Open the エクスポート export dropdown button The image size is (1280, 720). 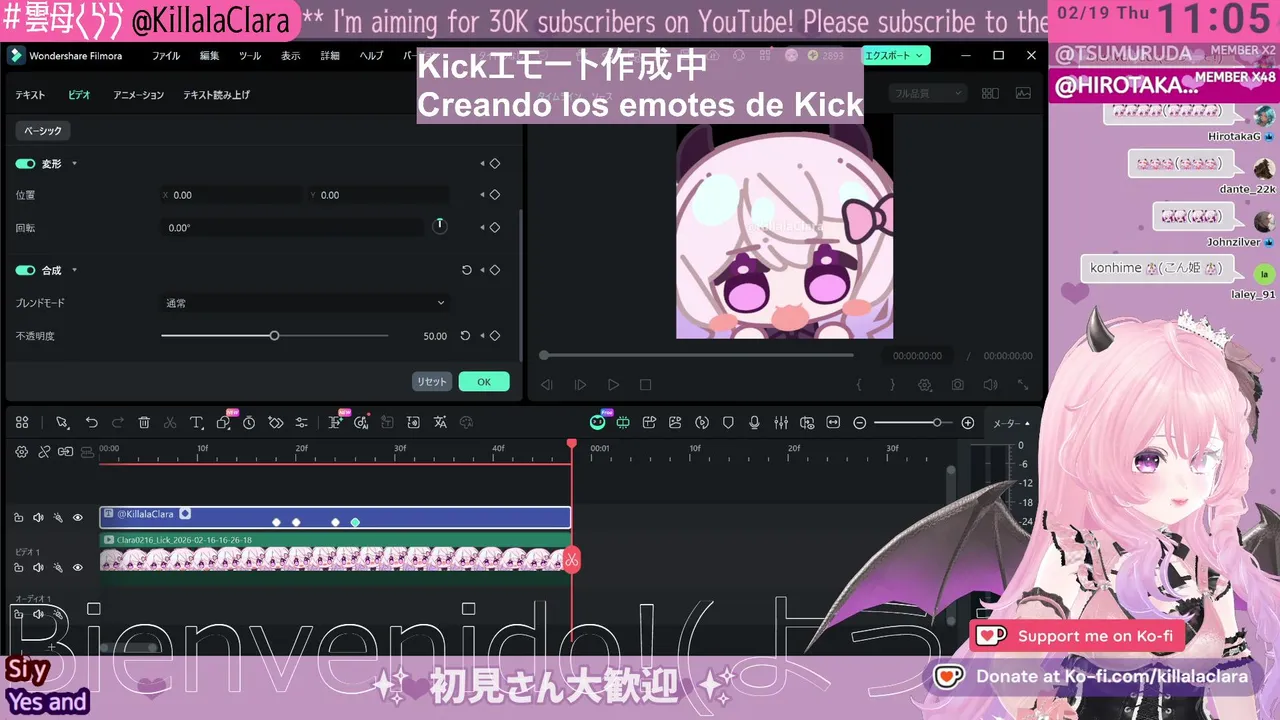point(896,56)
